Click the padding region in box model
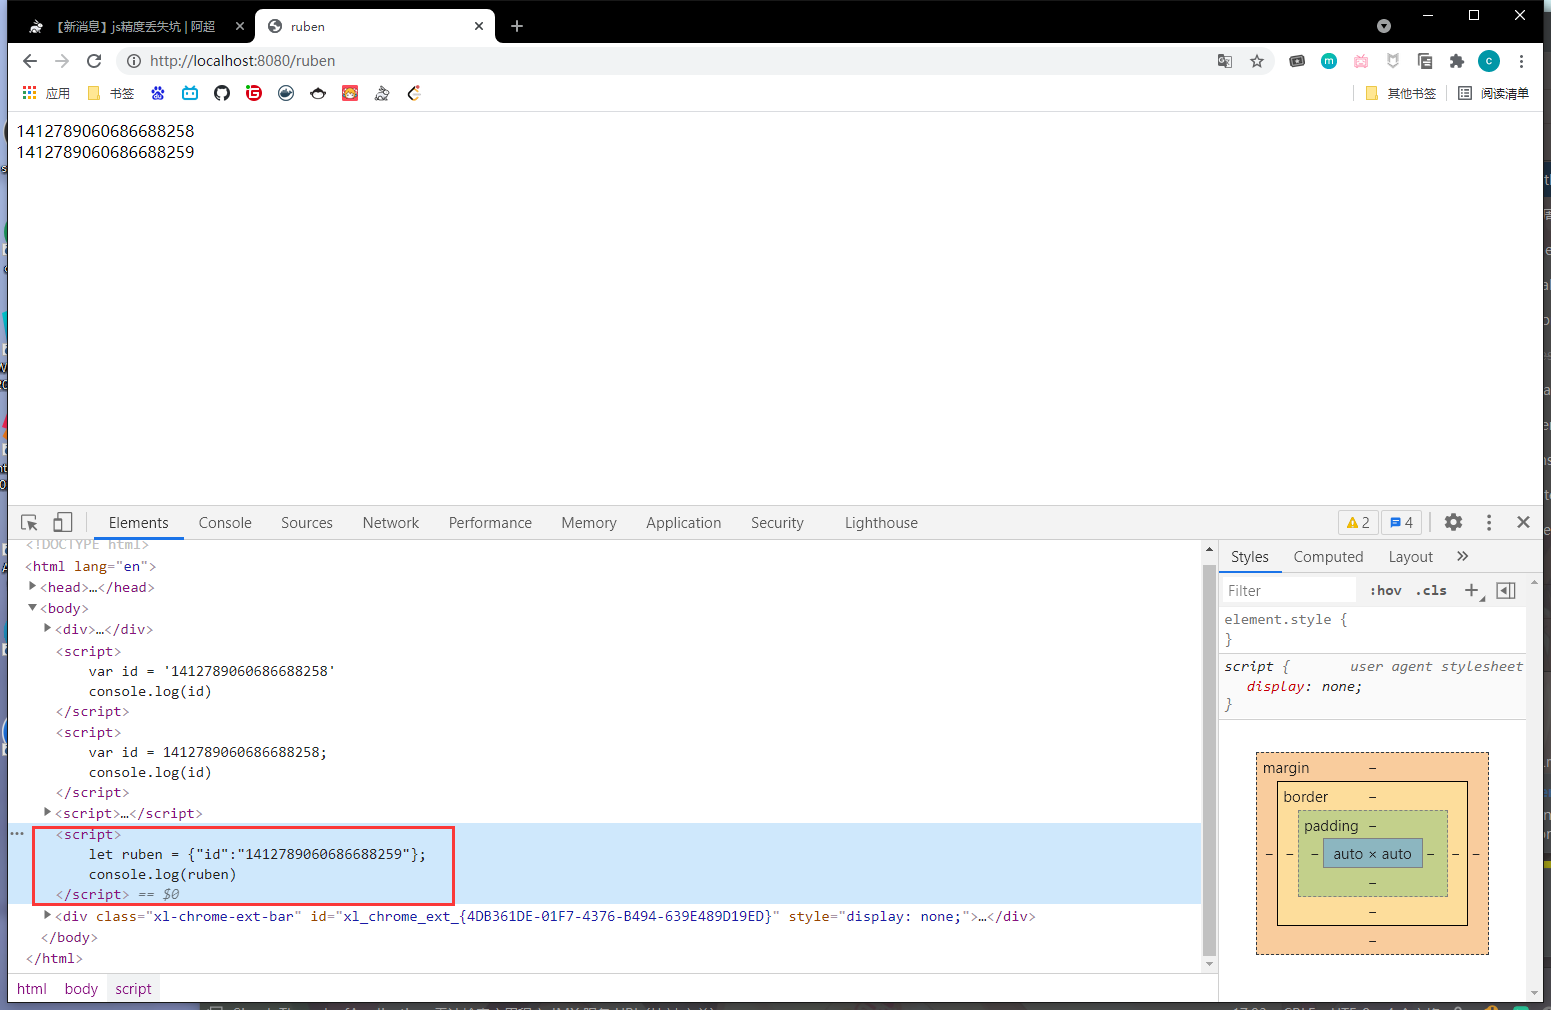This screenshot has width=1551, height=1010. tap(1331, 826)
